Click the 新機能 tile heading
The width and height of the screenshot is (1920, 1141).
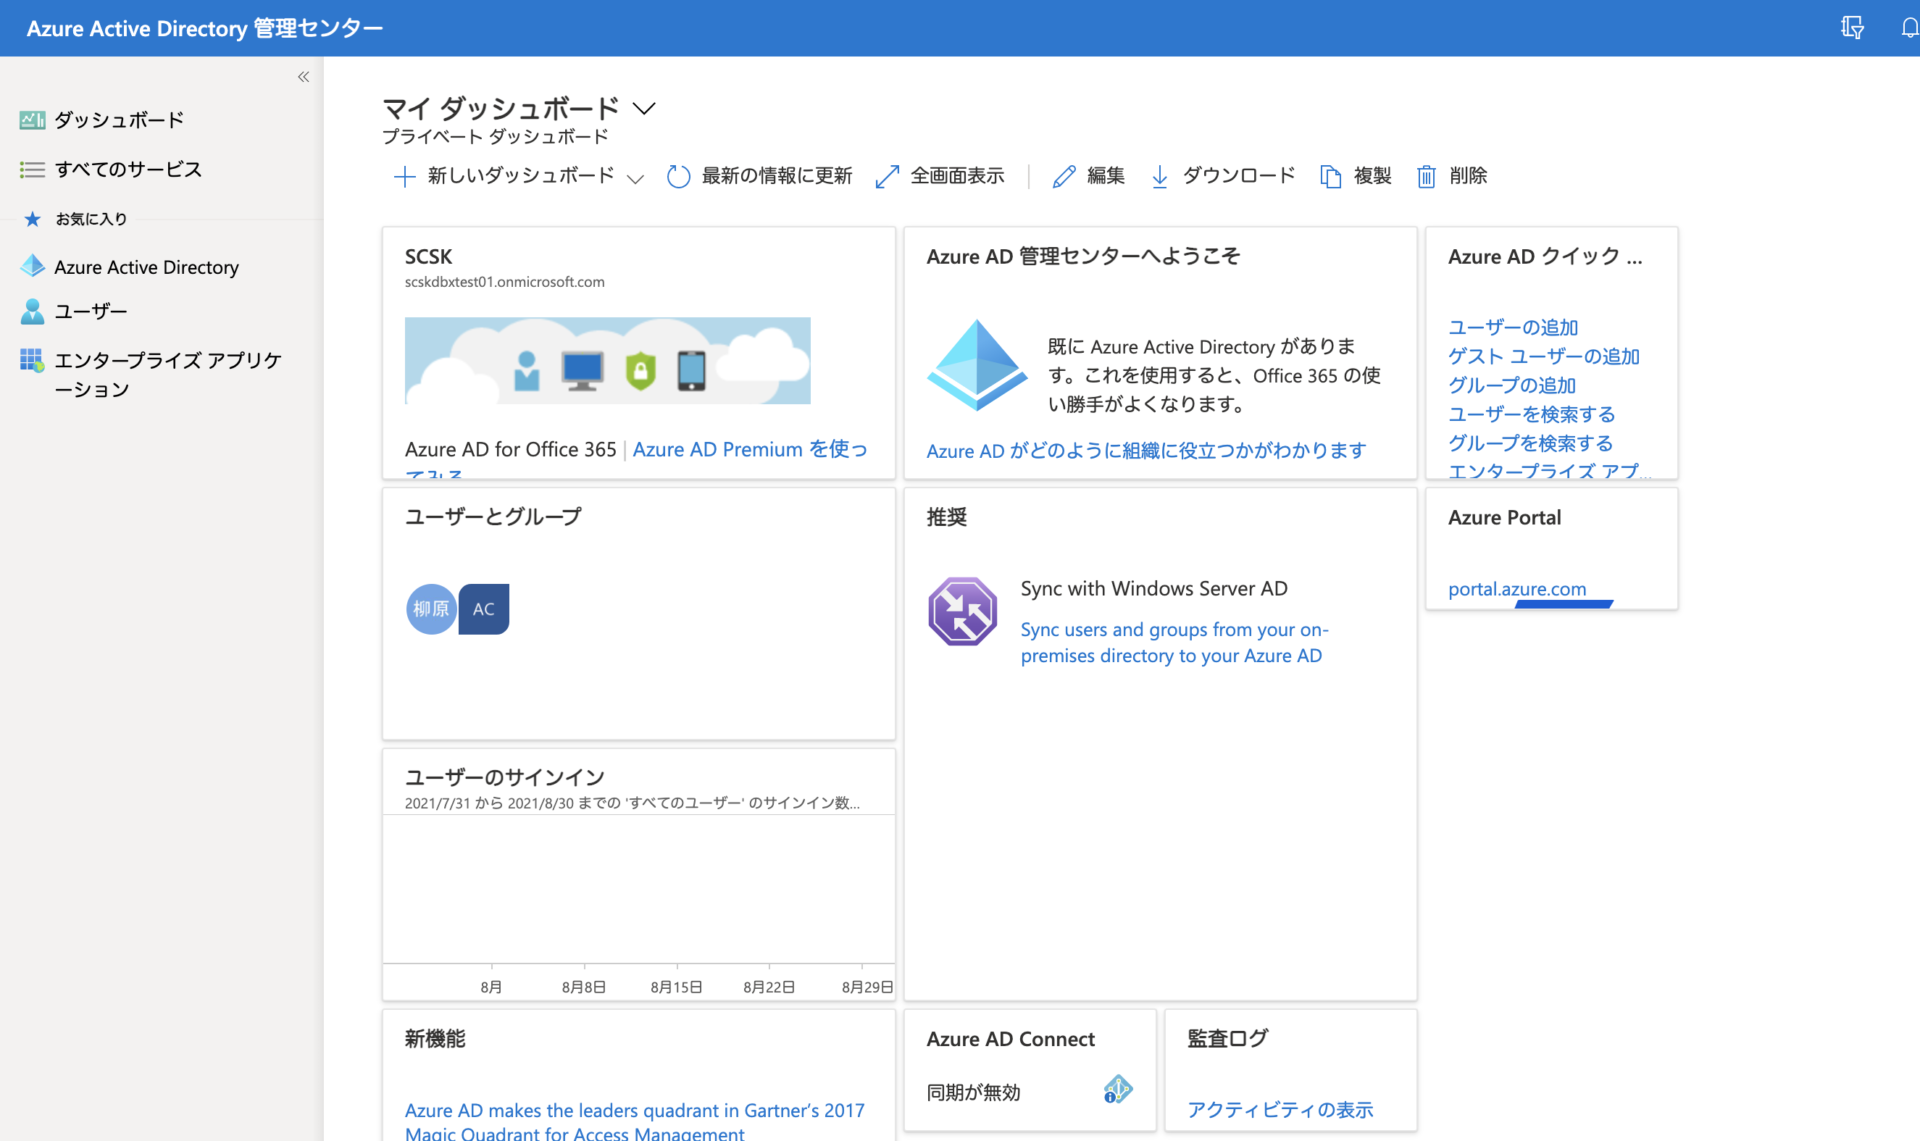click(435, 1039)
